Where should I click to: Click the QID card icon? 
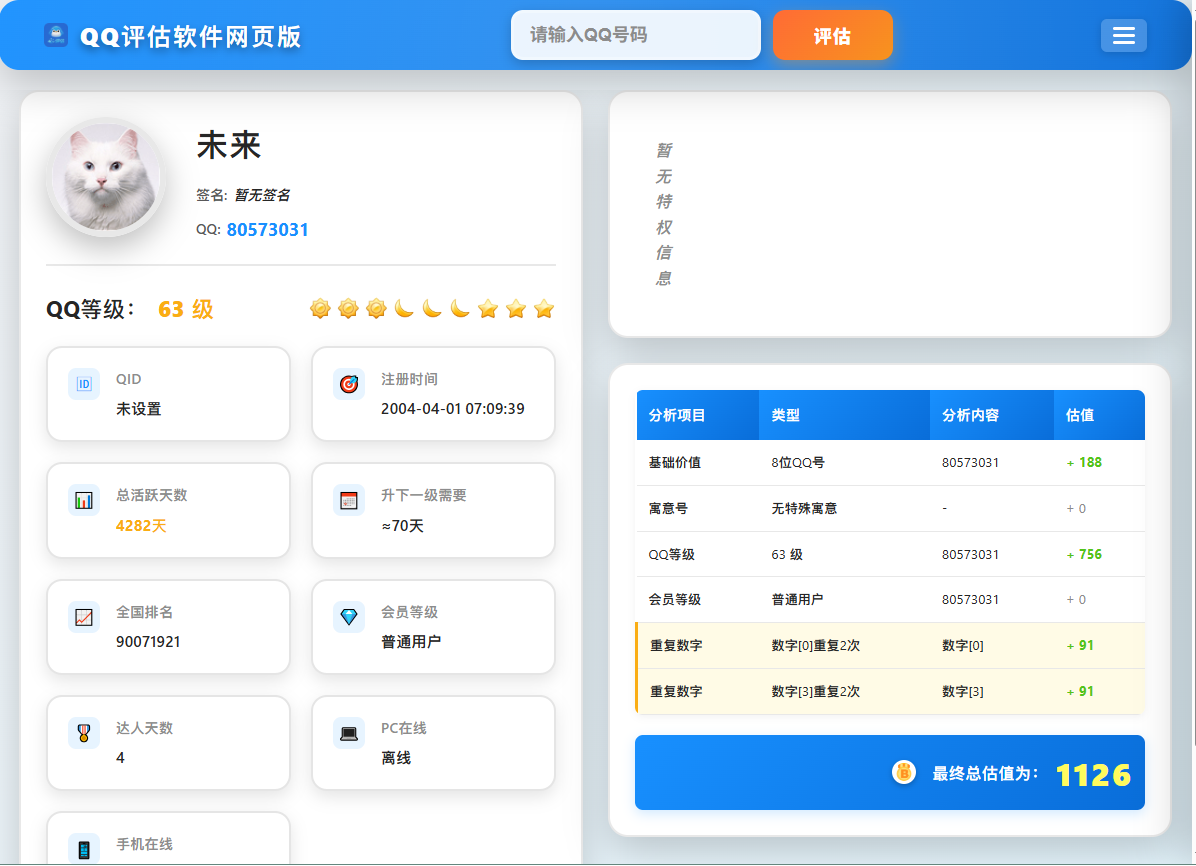pyautogui.click(x=84, y=384)
